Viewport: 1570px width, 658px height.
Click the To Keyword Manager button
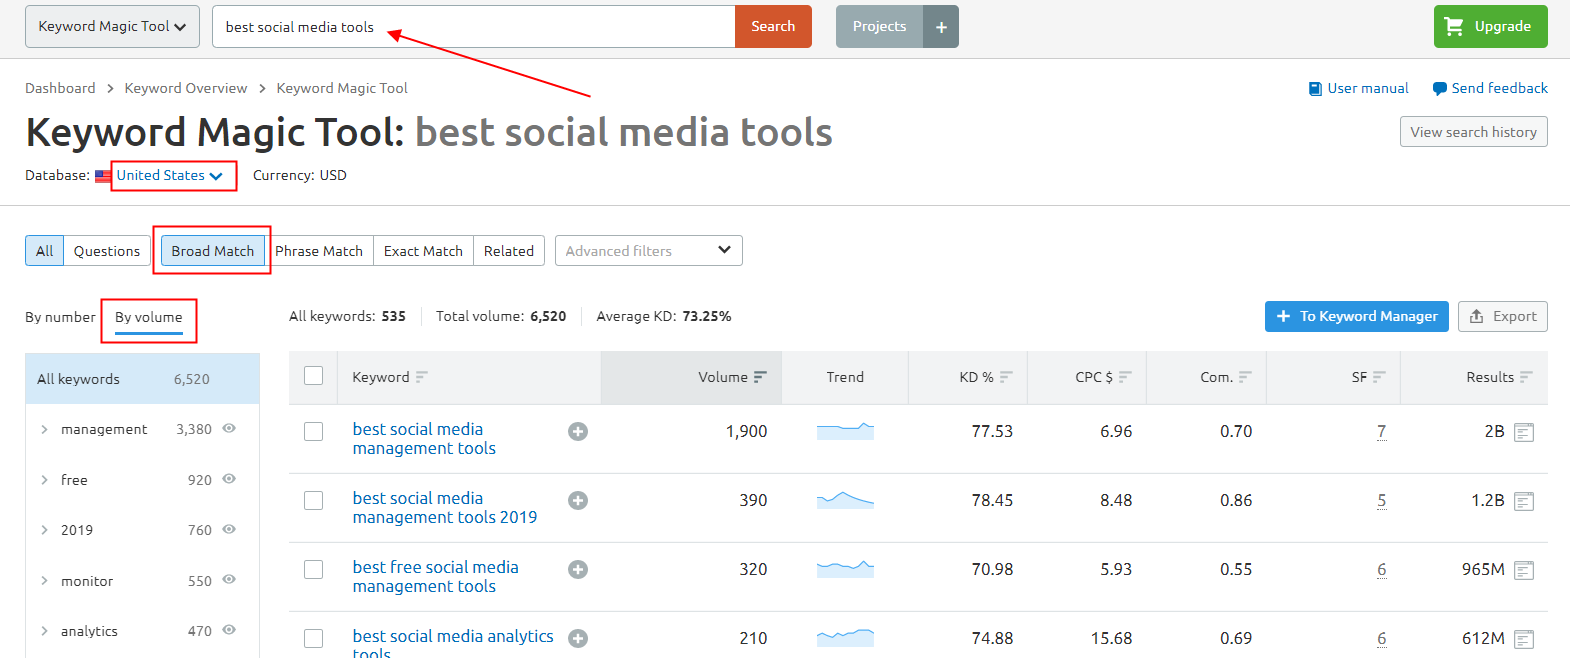tap(1356, 316)
